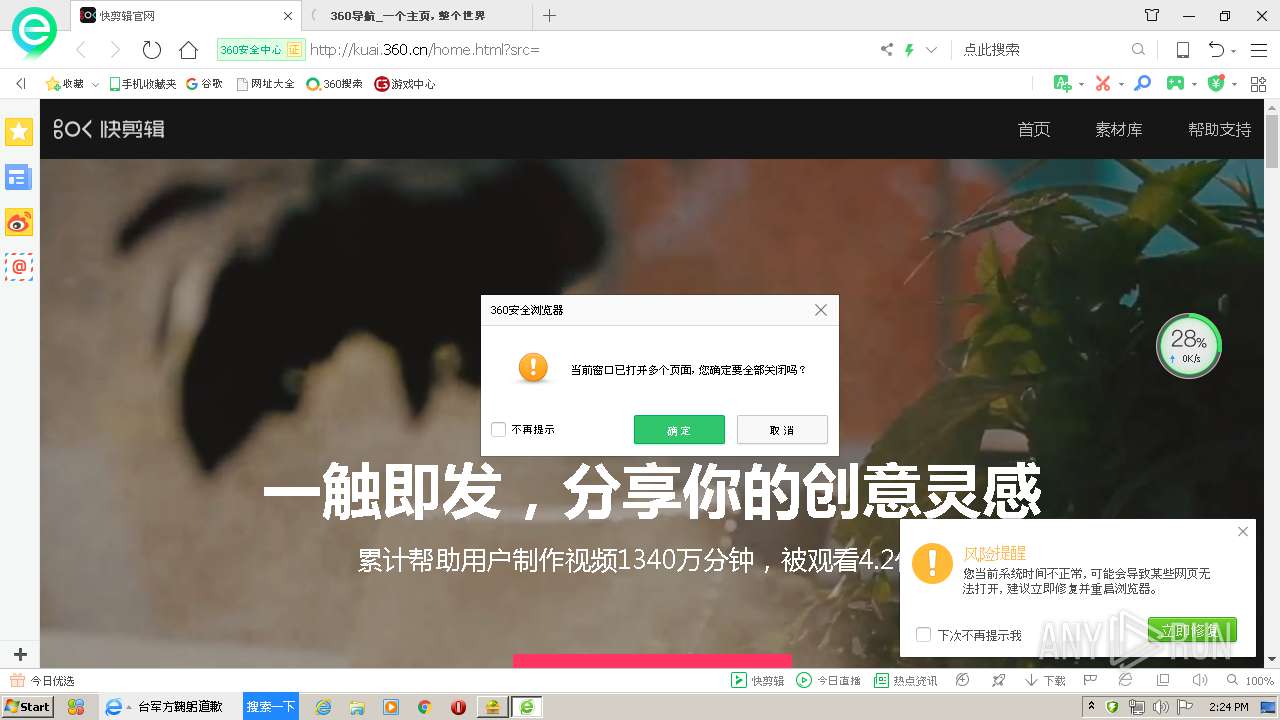Screen dimensions: 1280x720
Task: Focus the 点此搜索 search box
Action: pos(1040,49)
